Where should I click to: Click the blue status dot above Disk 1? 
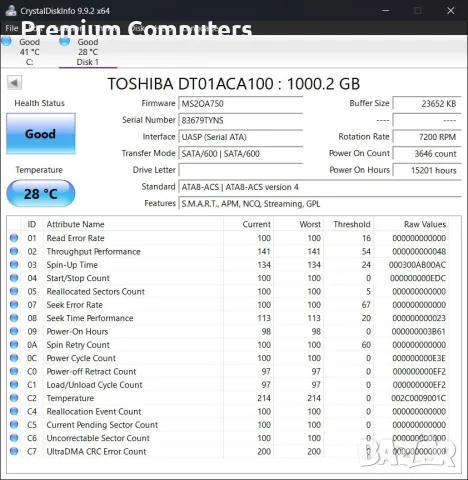click(x=64, y=41)
